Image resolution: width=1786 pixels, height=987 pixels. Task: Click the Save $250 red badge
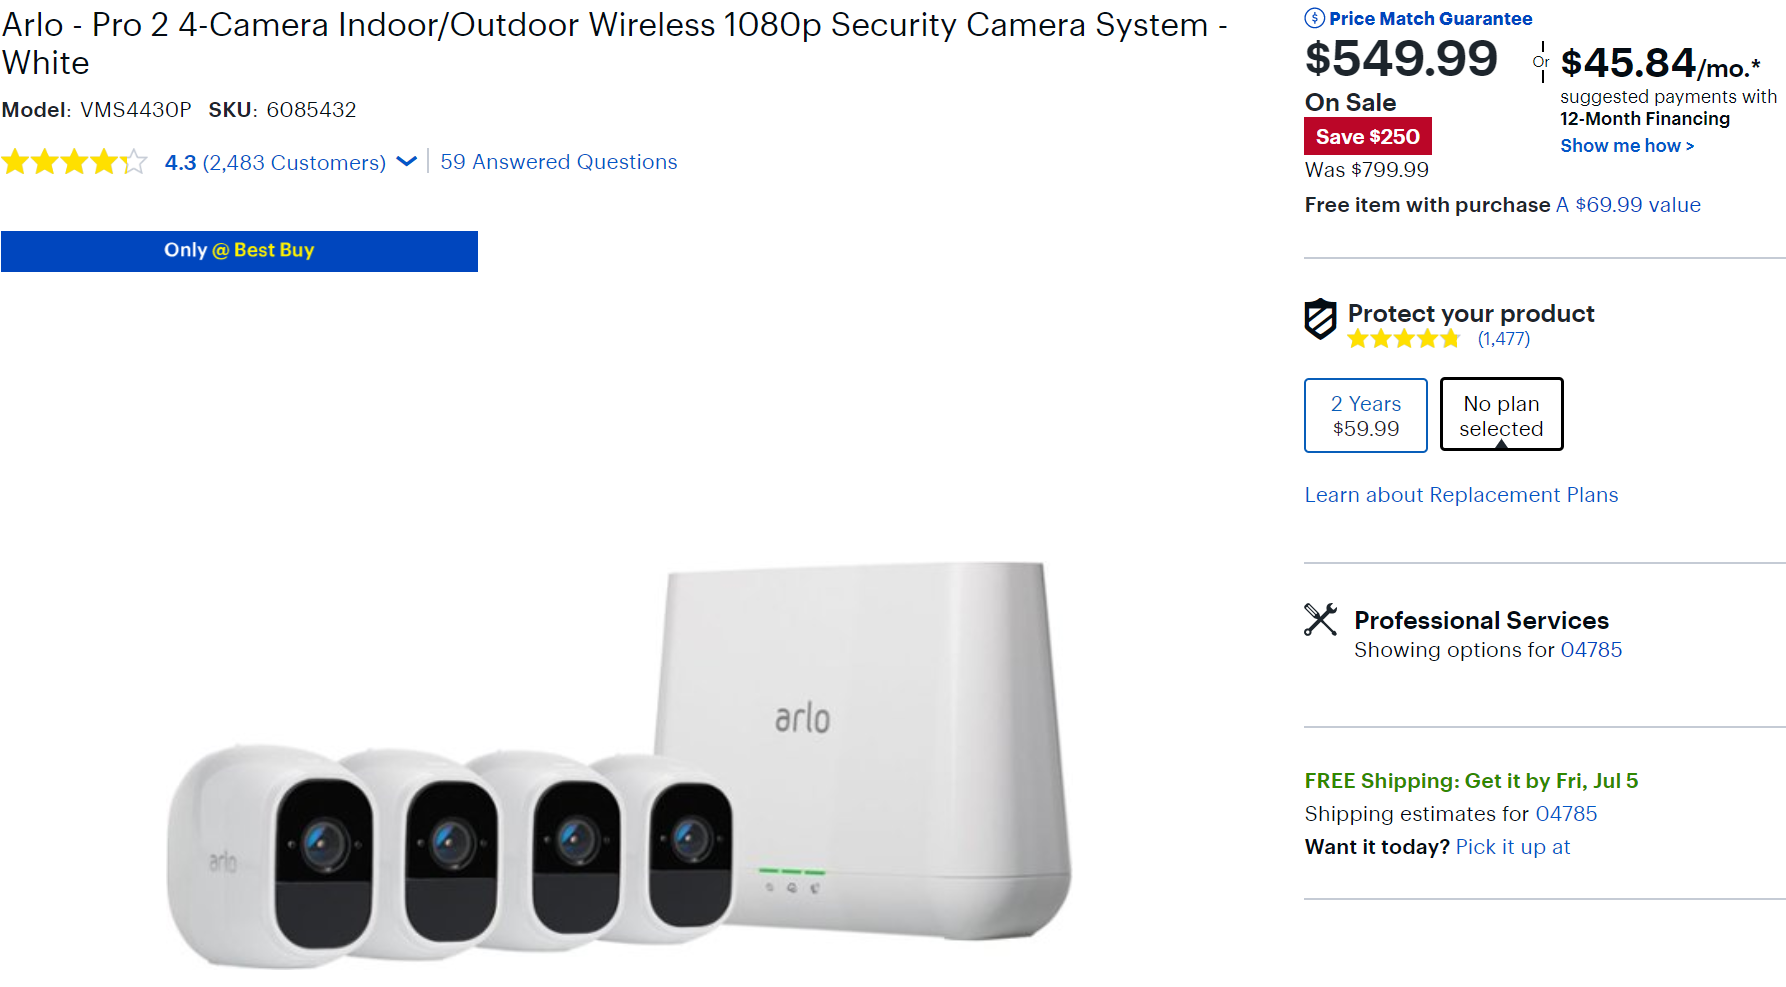coord(1367,136)
